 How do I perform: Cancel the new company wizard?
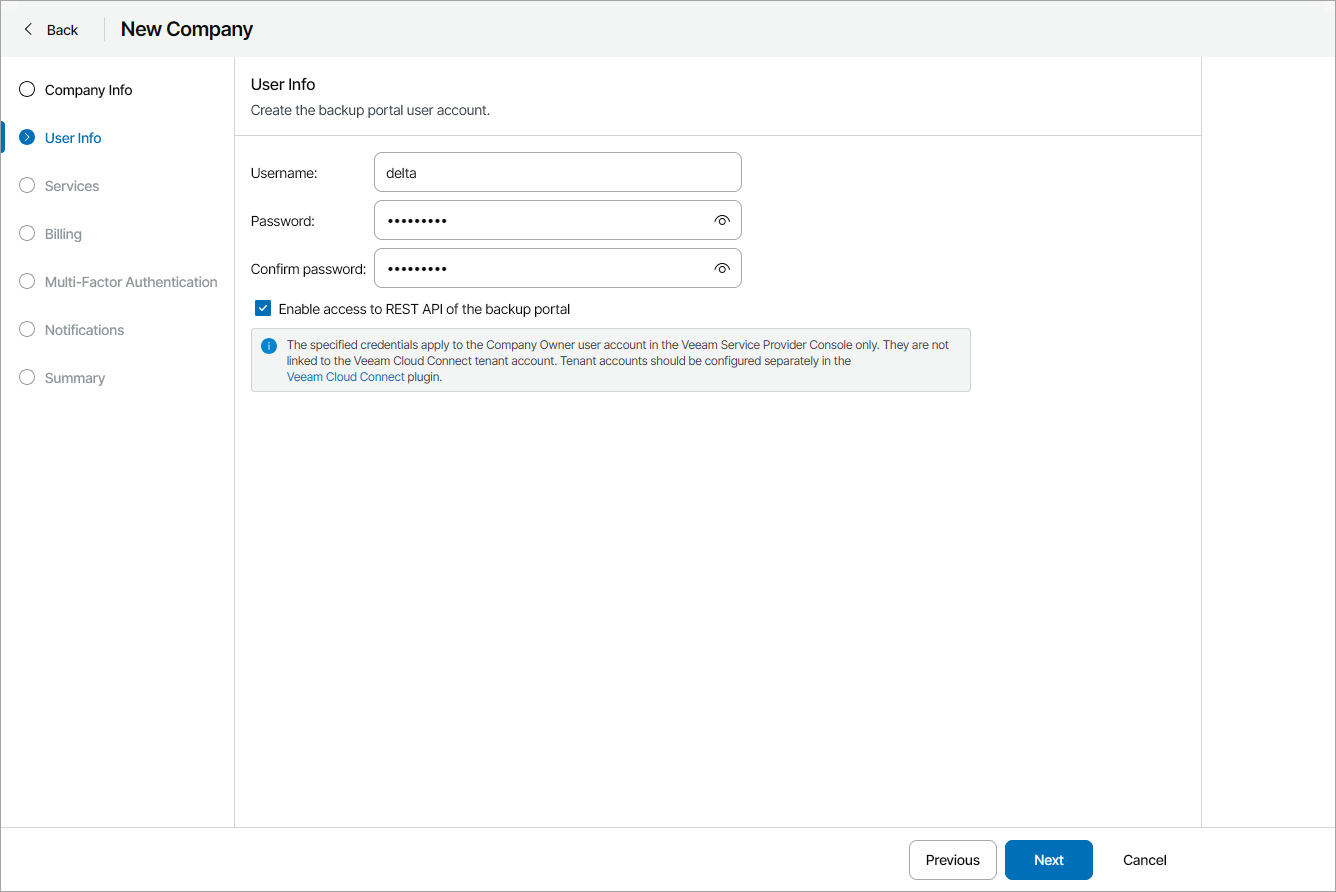(1144, 860)
